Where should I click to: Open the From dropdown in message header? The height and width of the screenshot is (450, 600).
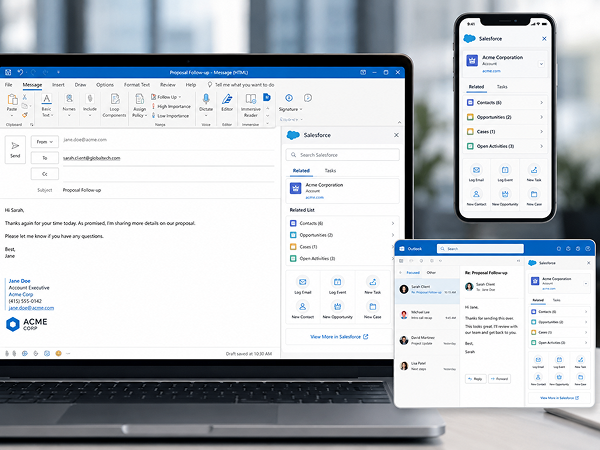45,142
